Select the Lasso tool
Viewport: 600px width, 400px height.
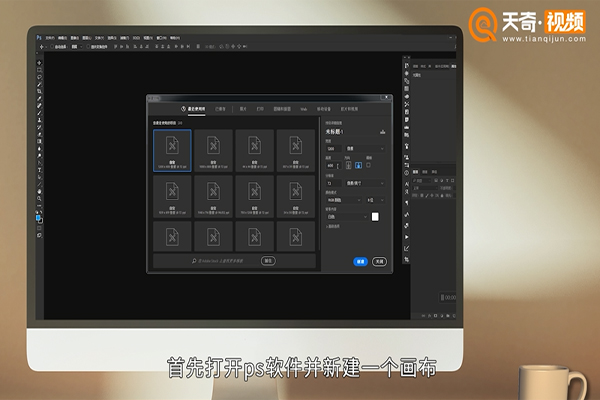(x=39, y=77)
